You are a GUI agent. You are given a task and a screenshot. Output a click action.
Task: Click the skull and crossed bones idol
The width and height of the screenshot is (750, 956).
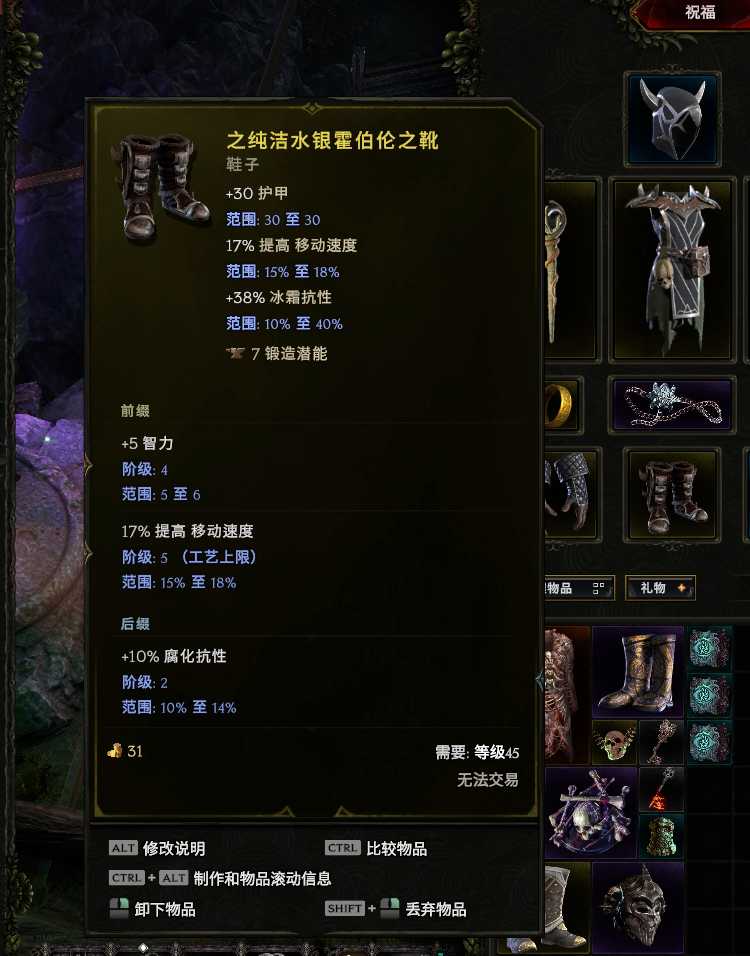click(x=591, y=813)
